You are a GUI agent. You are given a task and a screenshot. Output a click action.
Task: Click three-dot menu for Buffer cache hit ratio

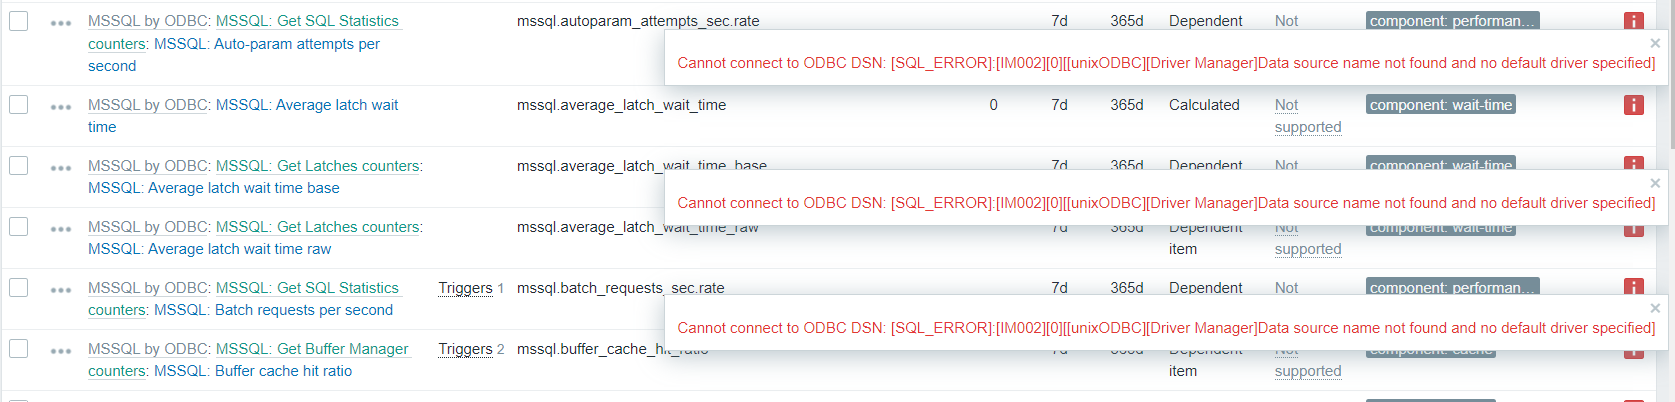point(61,350)
